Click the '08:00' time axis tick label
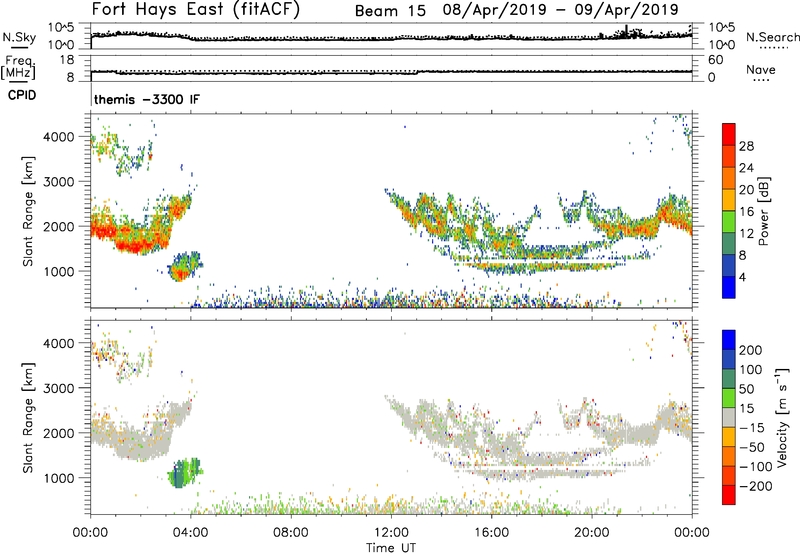Screen dimensions: 800x554 click(291, 533)
